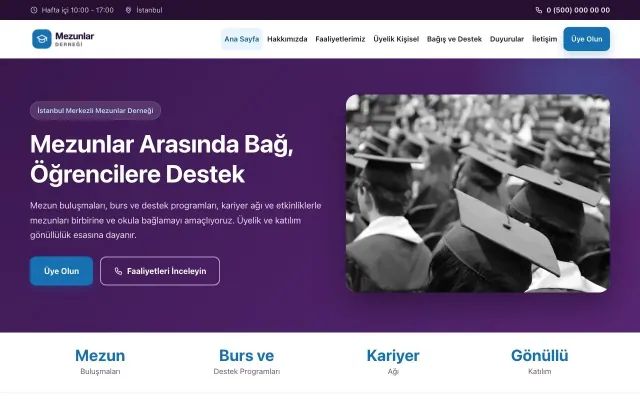Click Üye Olun button in header
The height and width of the screenshot is (400, 640).
(587, 39)
